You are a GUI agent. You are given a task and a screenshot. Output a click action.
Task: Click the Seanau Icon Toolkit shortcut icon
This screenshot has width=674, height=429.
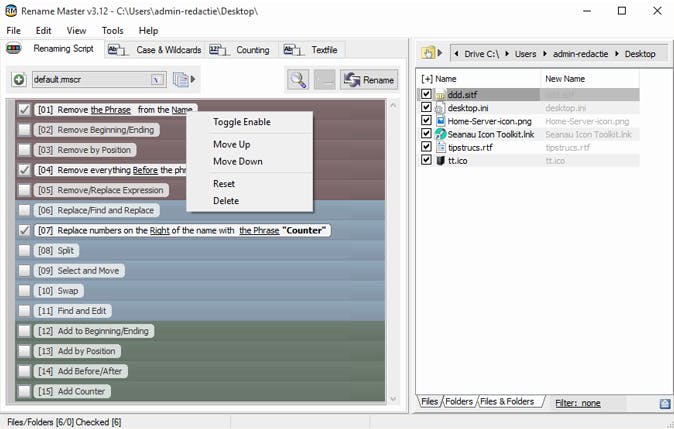[440, 134]
